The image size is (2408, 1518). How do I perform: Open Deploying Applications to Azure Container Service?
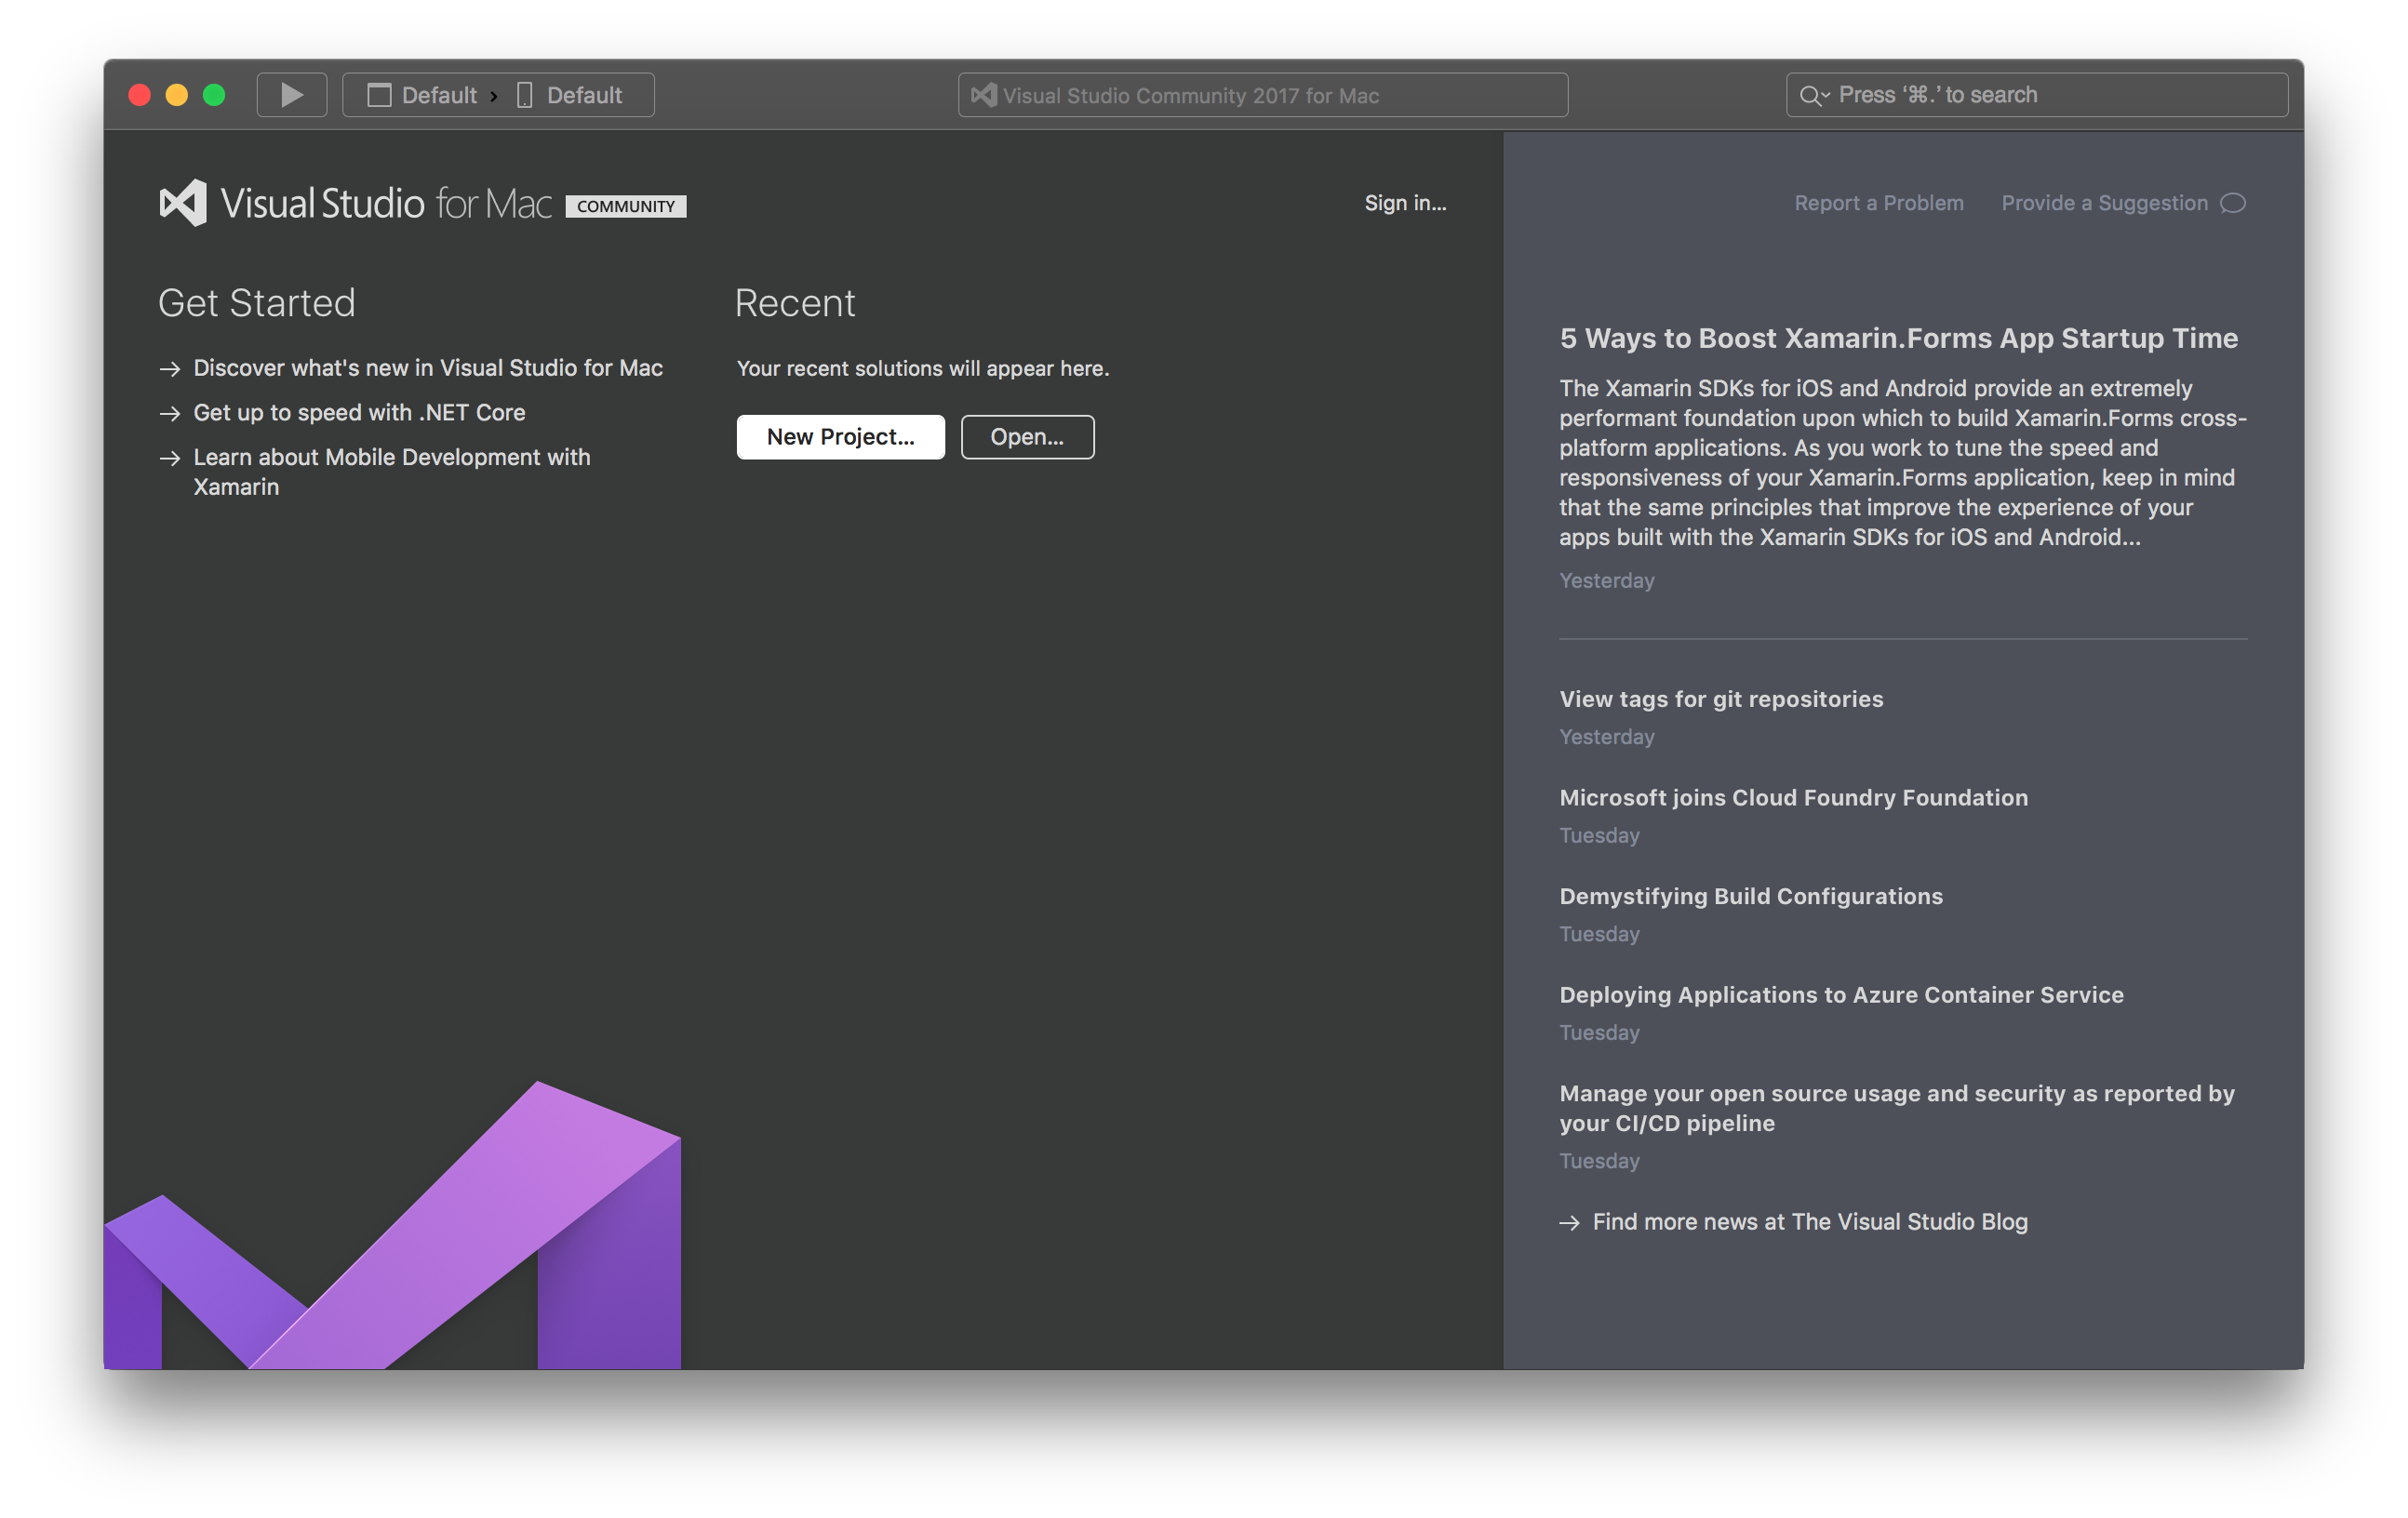point(1841,995)
